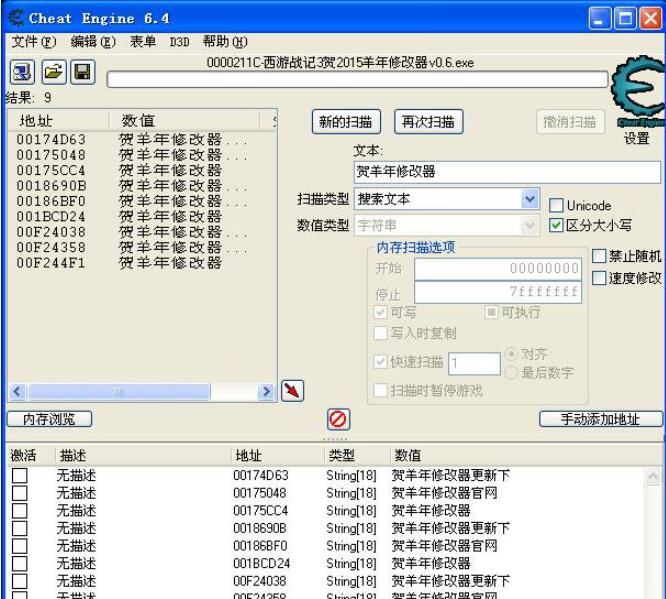Expand the 数值类型 dropdown
Screen dimensions: 666x599
coord(530,225)
